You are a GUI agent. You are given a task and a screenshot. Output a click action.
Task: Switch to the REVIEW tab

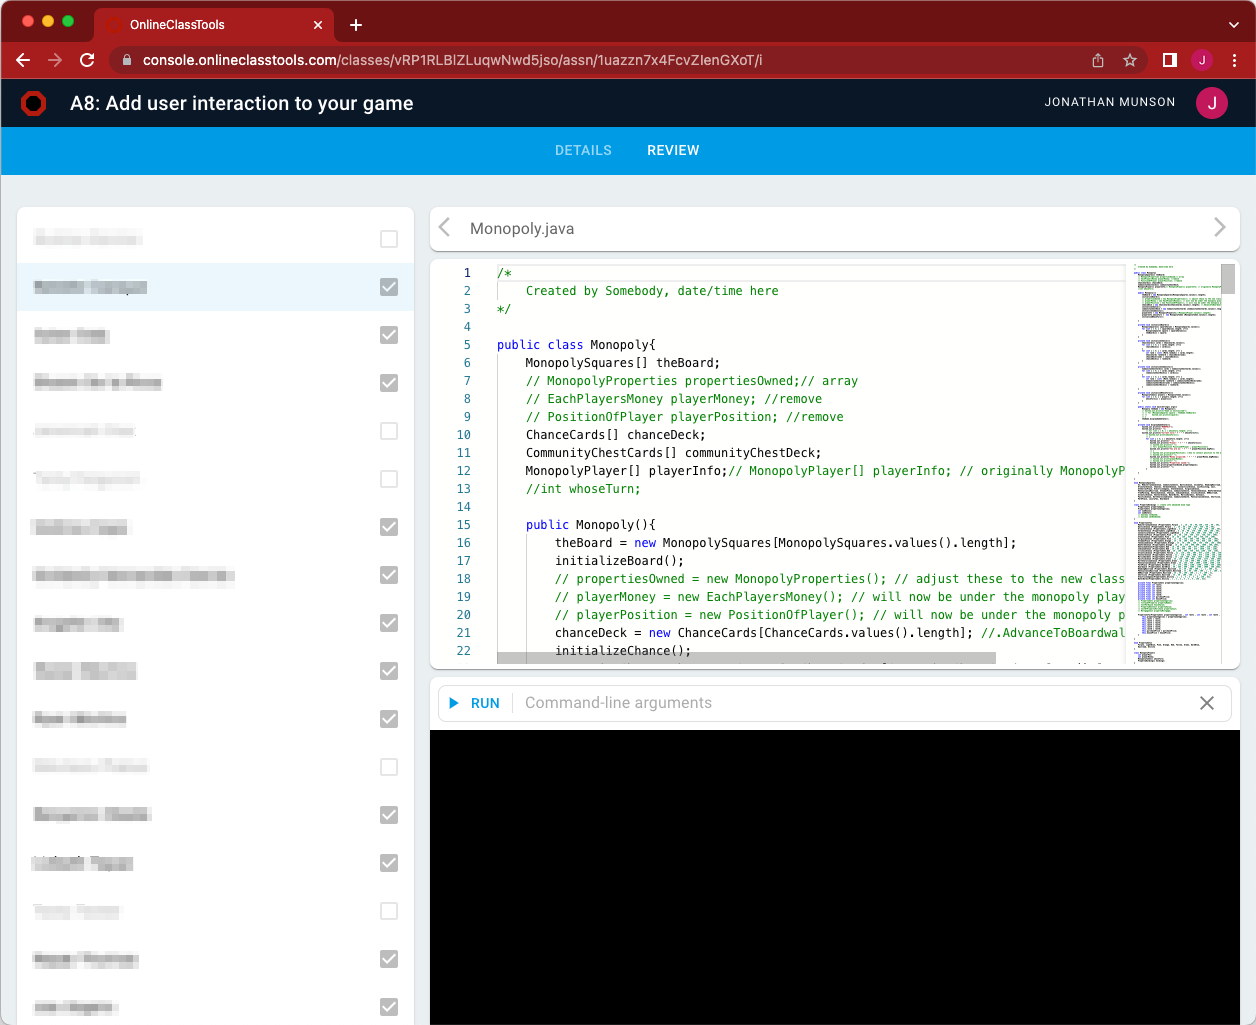tap(673, 150)
